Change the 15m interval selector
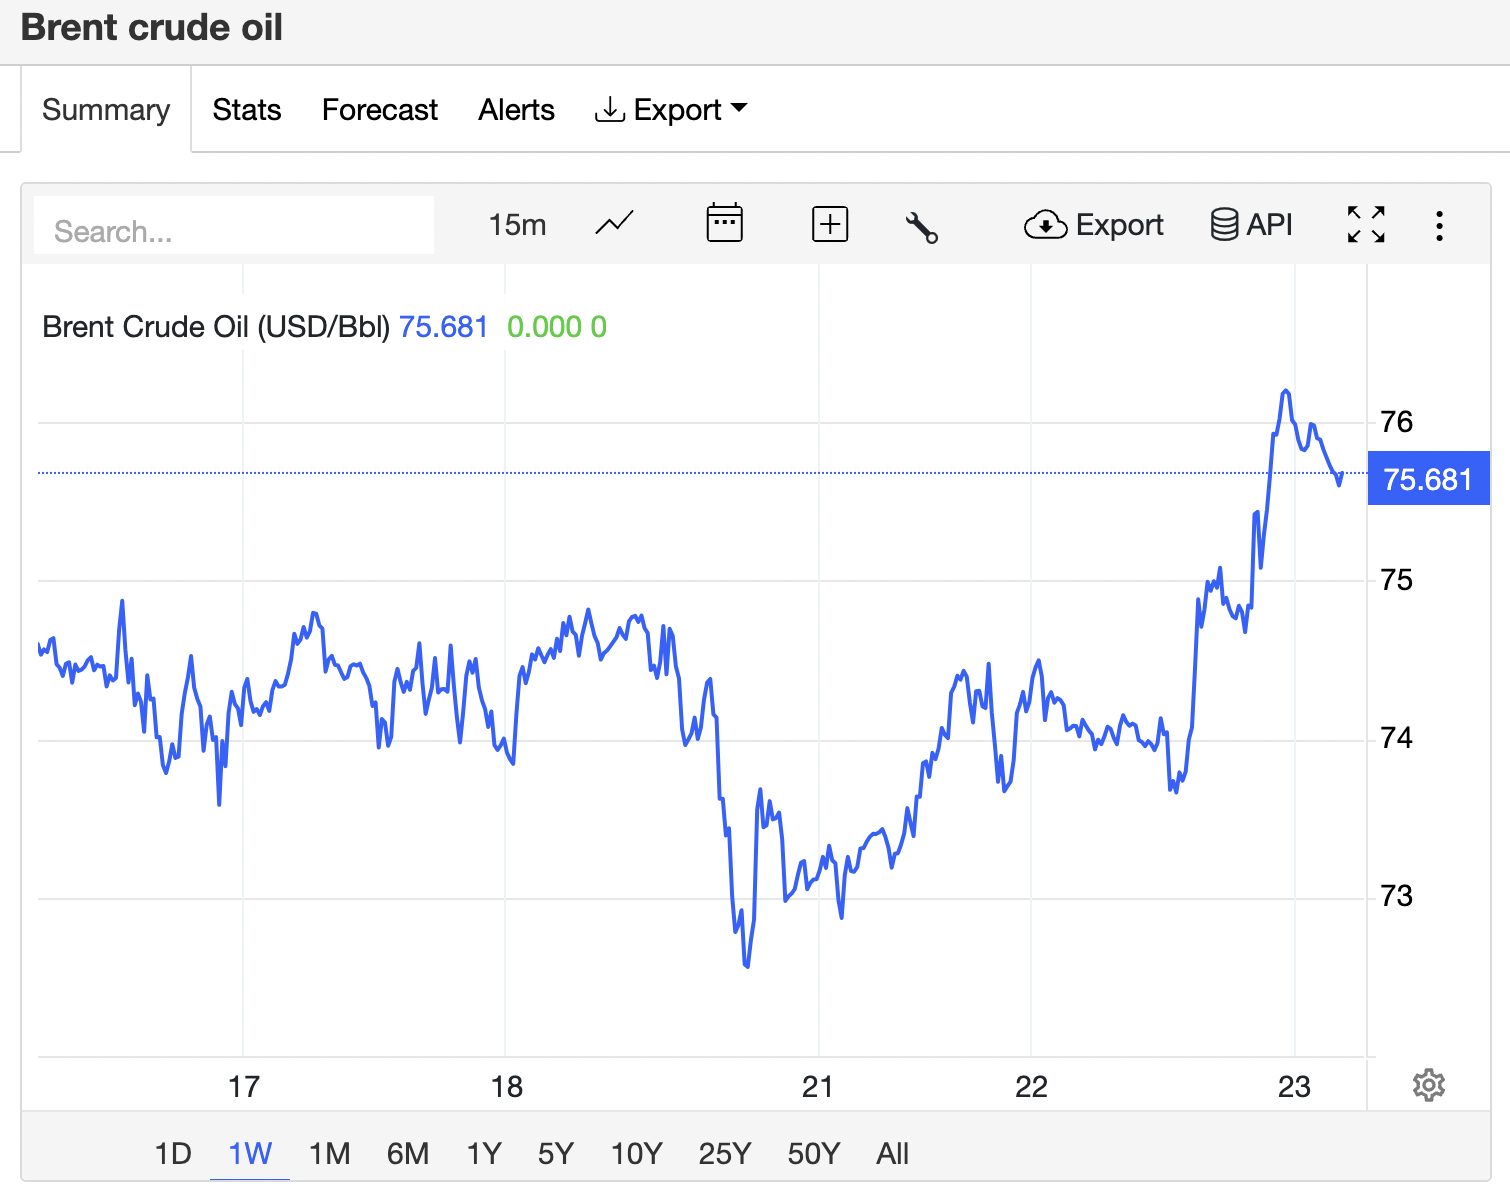Image resolution: width=1510 pixels, height=1192 pixels. (517, 224)
